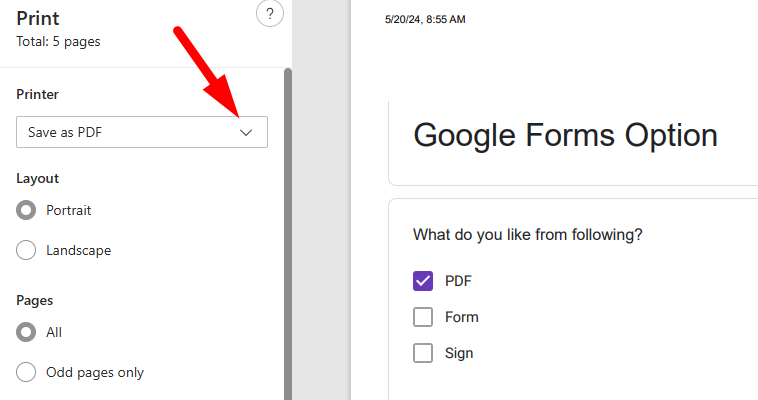Screen dimensions: 758x400
Task: Click the print panel vertical scrollbar
Action: 288,230
